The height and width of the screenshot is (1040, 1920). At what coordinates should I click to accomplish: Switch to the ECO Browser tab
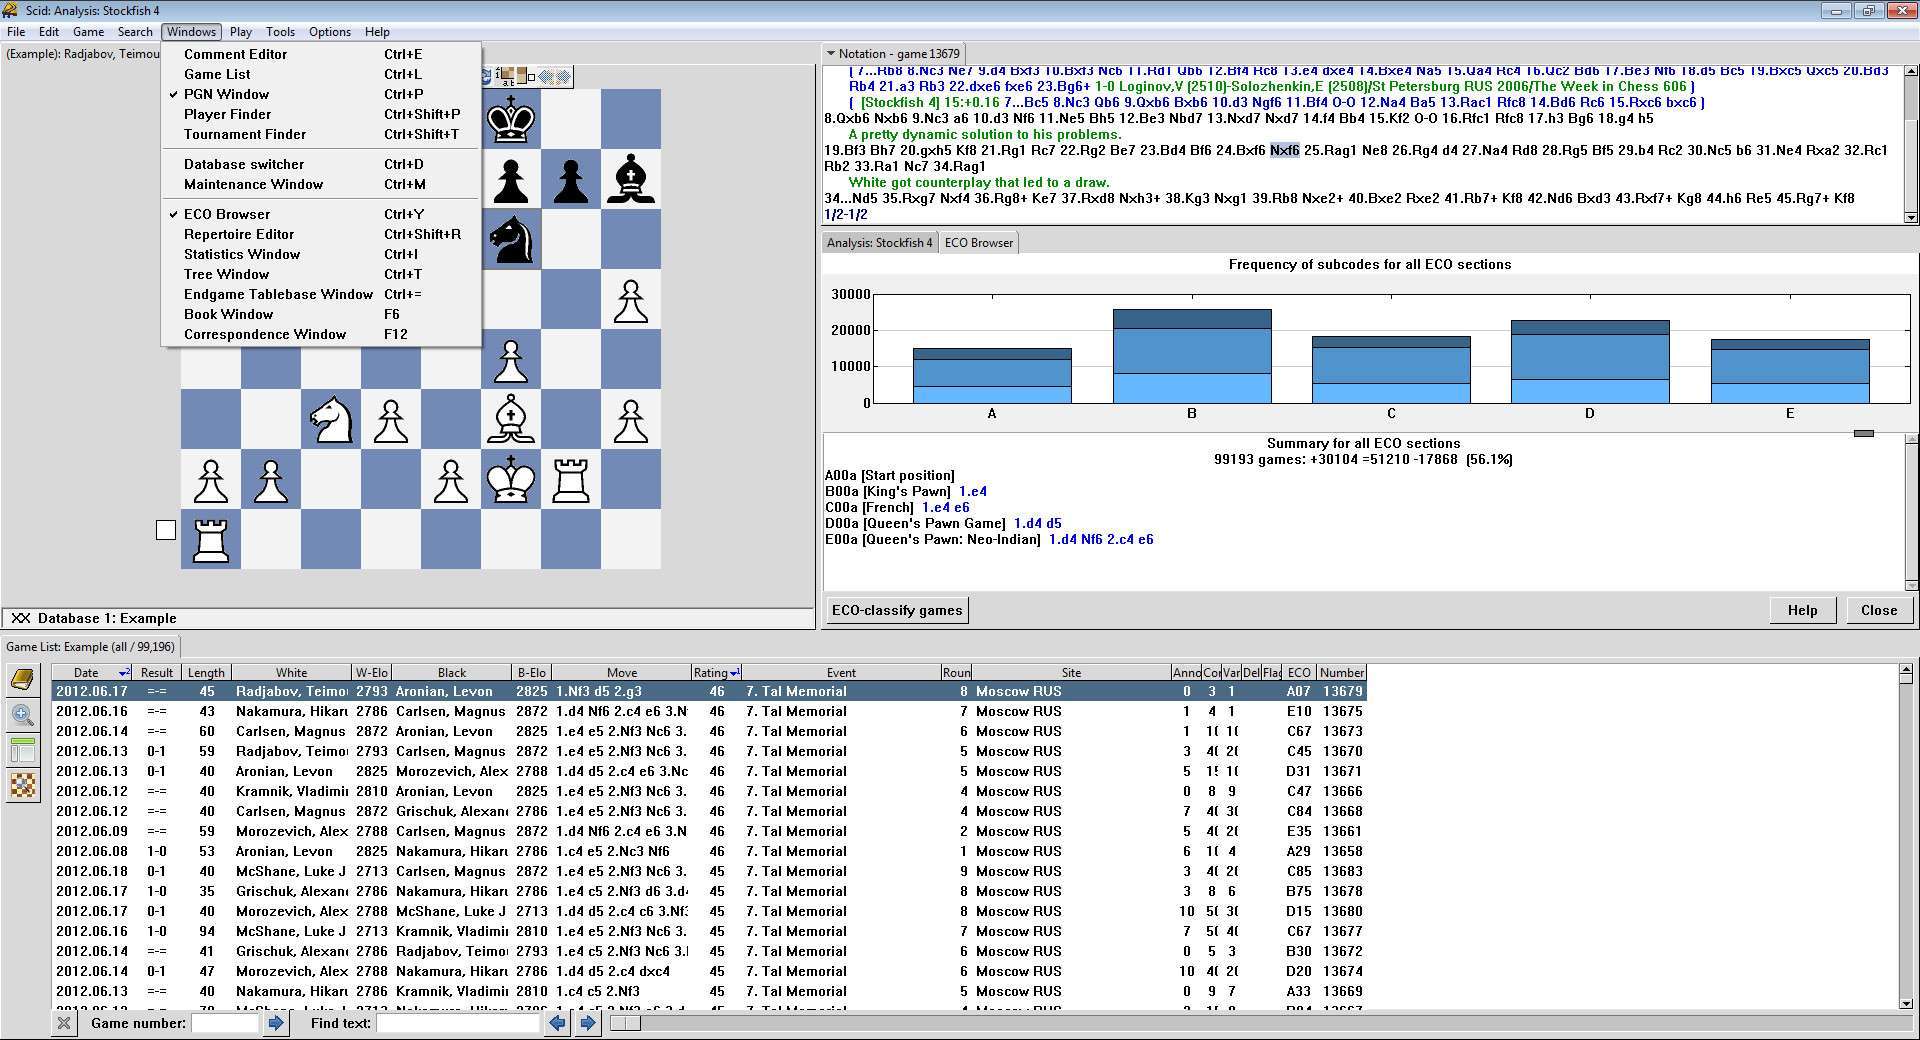tap(978, 242)
